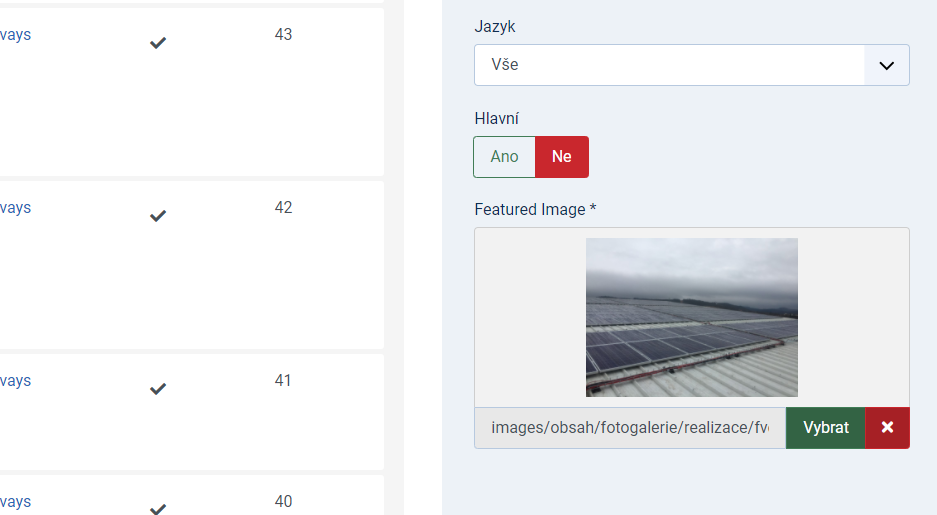Open the Jazyk dropdown showing Vše
This screenshot has height=515, width=937.
[691, 65]
